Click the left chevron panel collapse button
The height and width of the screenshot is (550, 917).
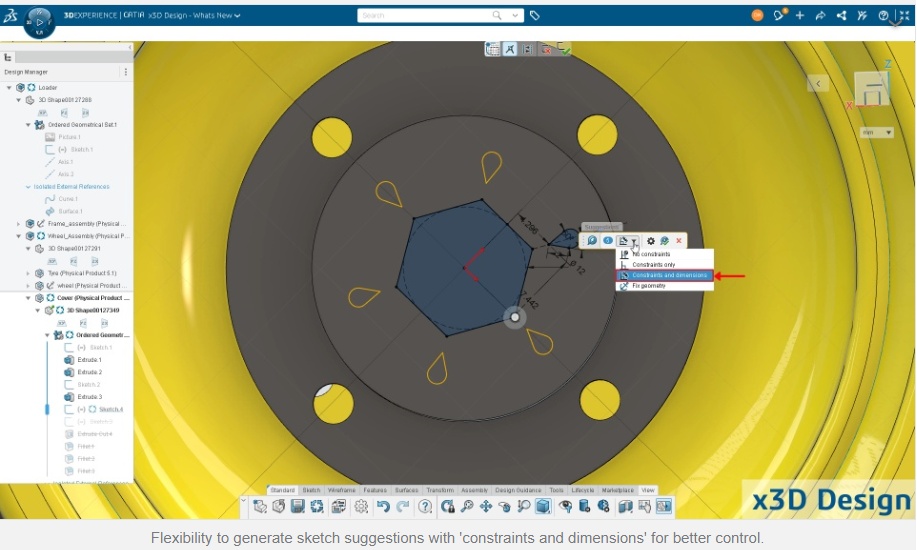pyautogui.click(x=818, y=84)
